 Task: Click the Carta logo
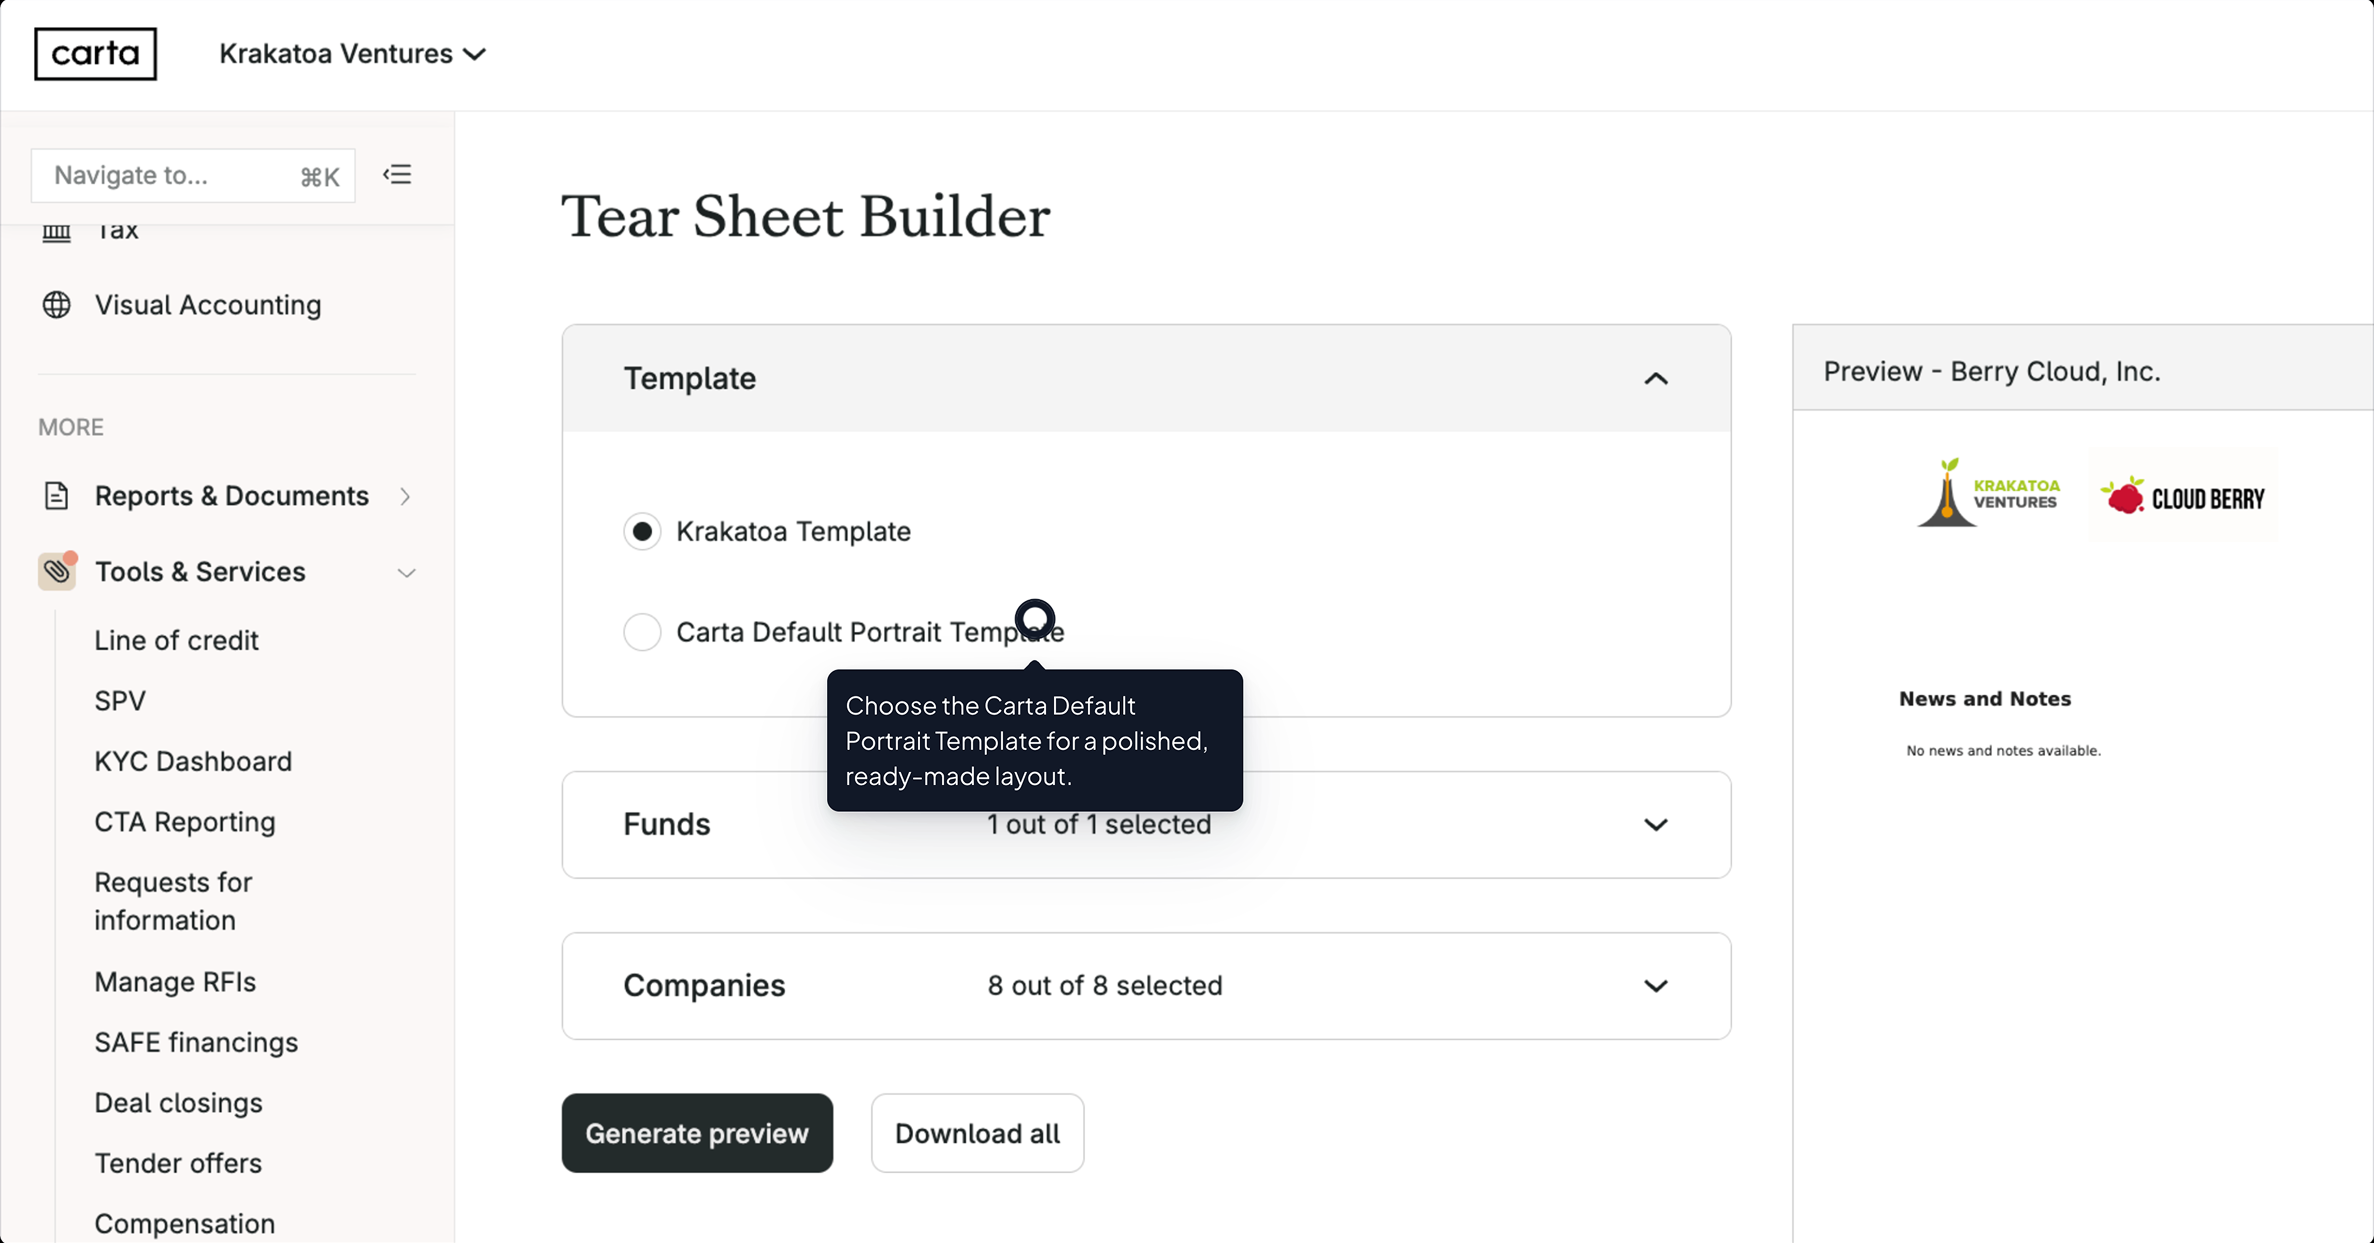tap(95, 53)
